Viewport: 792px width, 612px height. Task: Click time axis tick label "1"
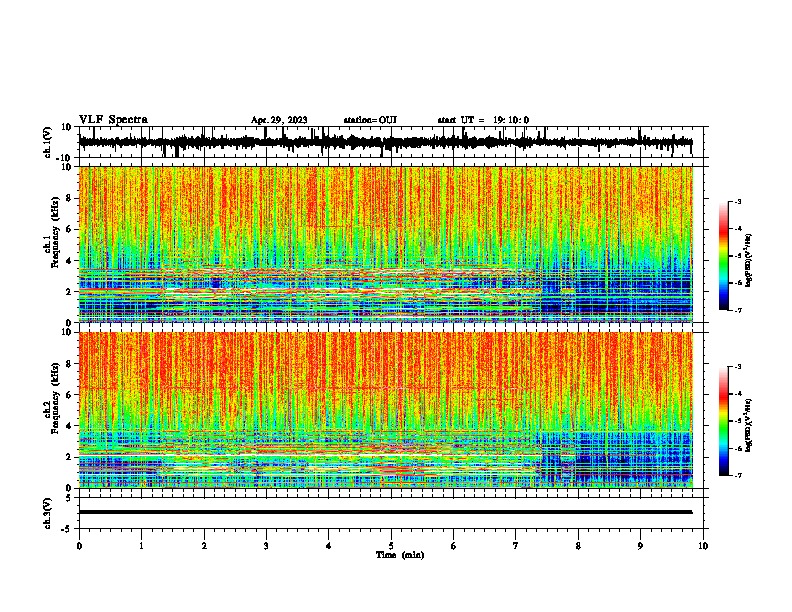tap(141, 546)
